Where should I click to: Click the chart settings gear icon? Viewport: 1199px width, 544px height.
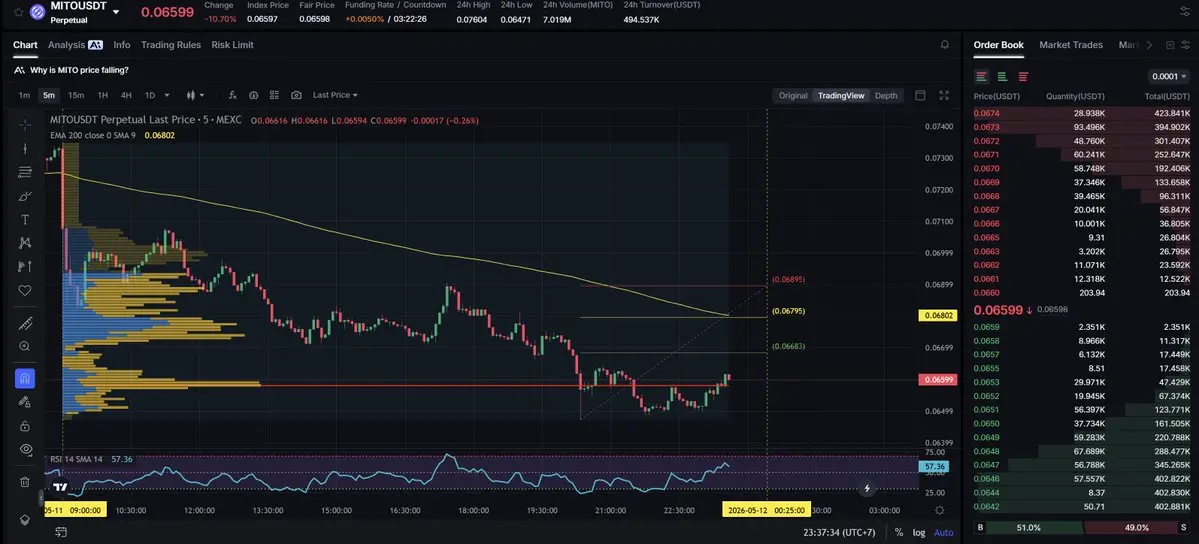point(940,510)
